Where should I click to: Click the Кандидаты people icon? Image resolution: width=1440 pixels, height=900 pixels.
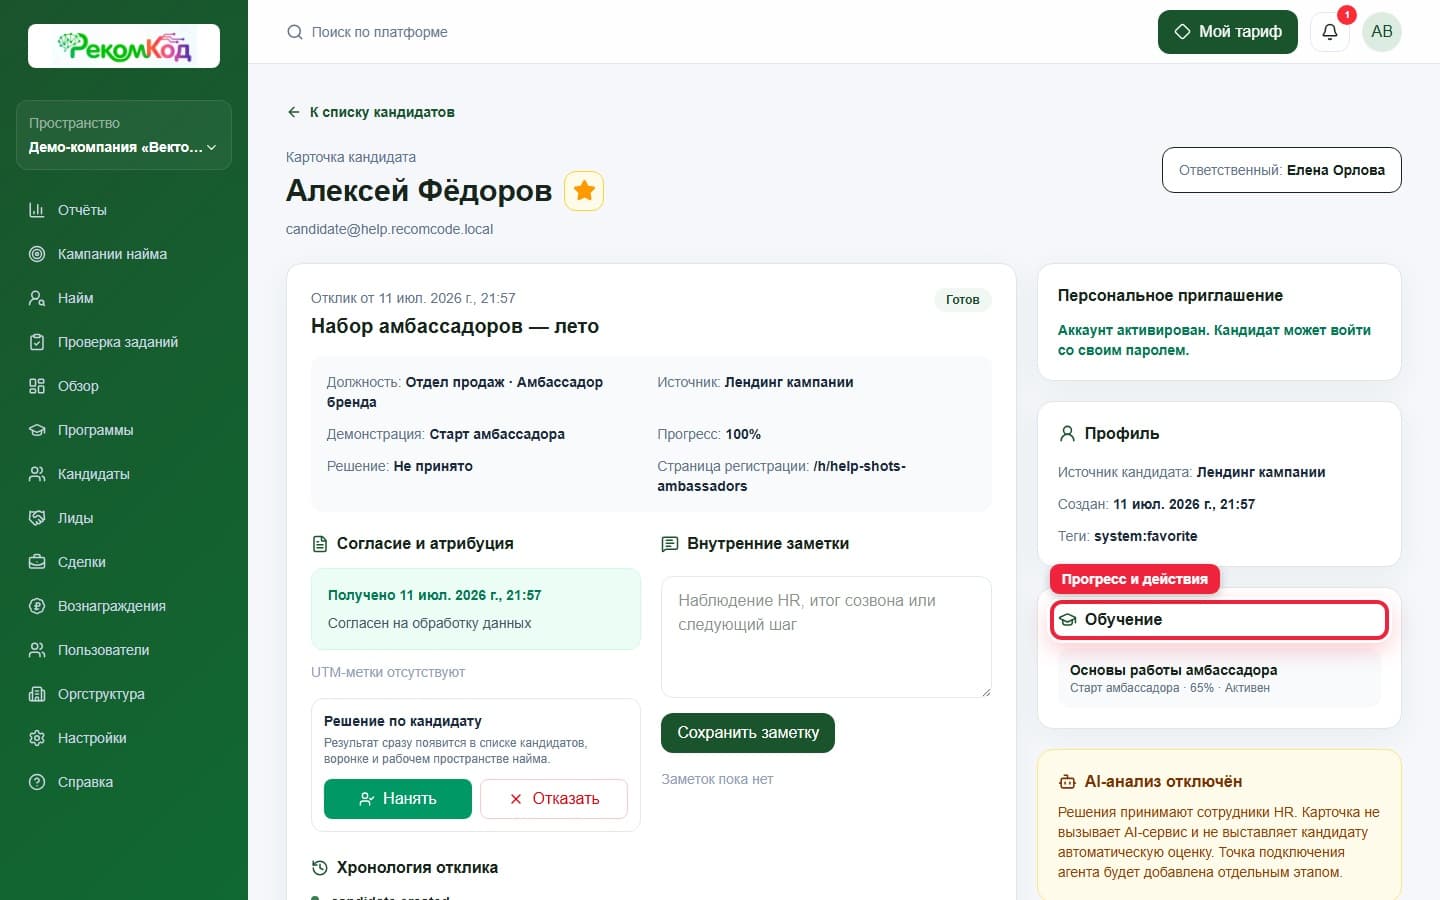(37, 474)
